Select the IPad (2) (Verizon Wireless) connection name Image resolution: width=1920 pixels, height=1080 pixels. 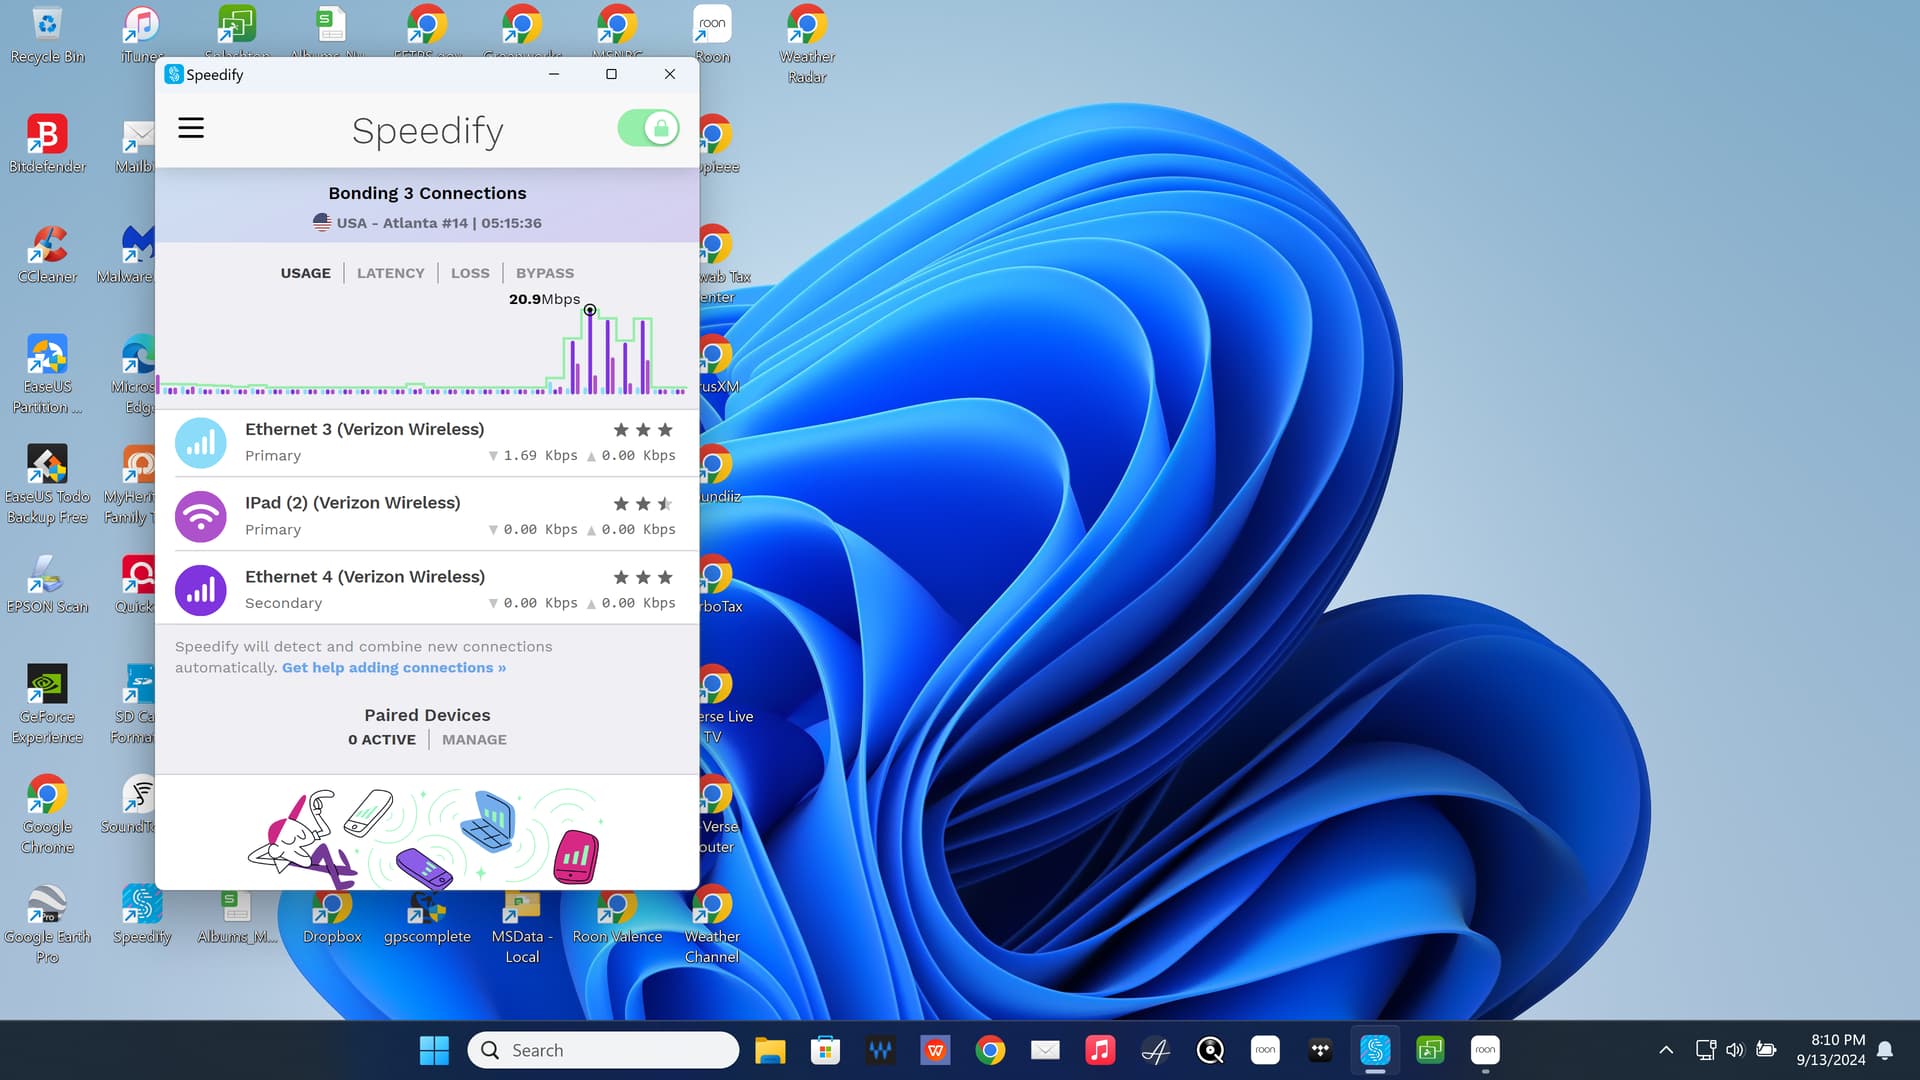coord(353,503)
